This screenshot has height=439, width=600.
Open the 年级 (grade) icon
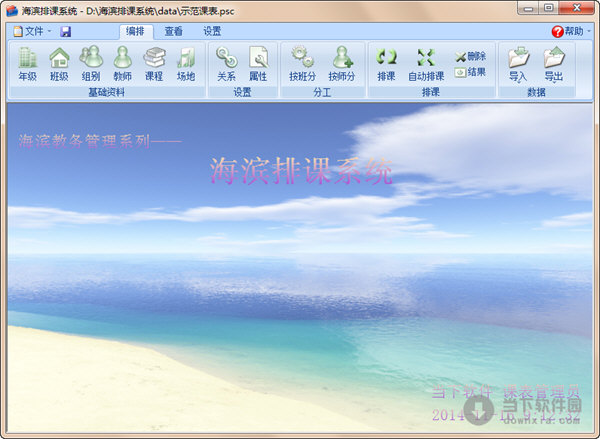[28, 64]
